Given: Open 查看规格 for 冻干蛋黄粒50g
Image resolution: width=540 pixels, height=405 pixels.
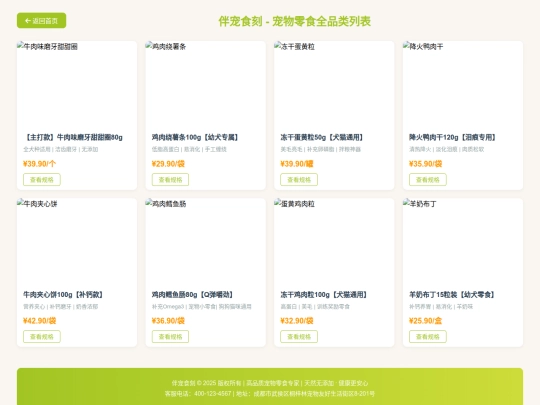Looking at the screenshot, I should [x=299, y=180].
